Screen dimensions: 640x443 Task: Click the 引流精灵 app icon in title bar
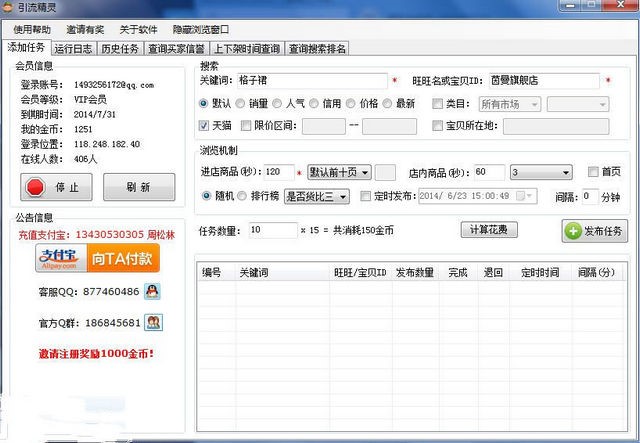pyautogui.click(x=8, y=7)
